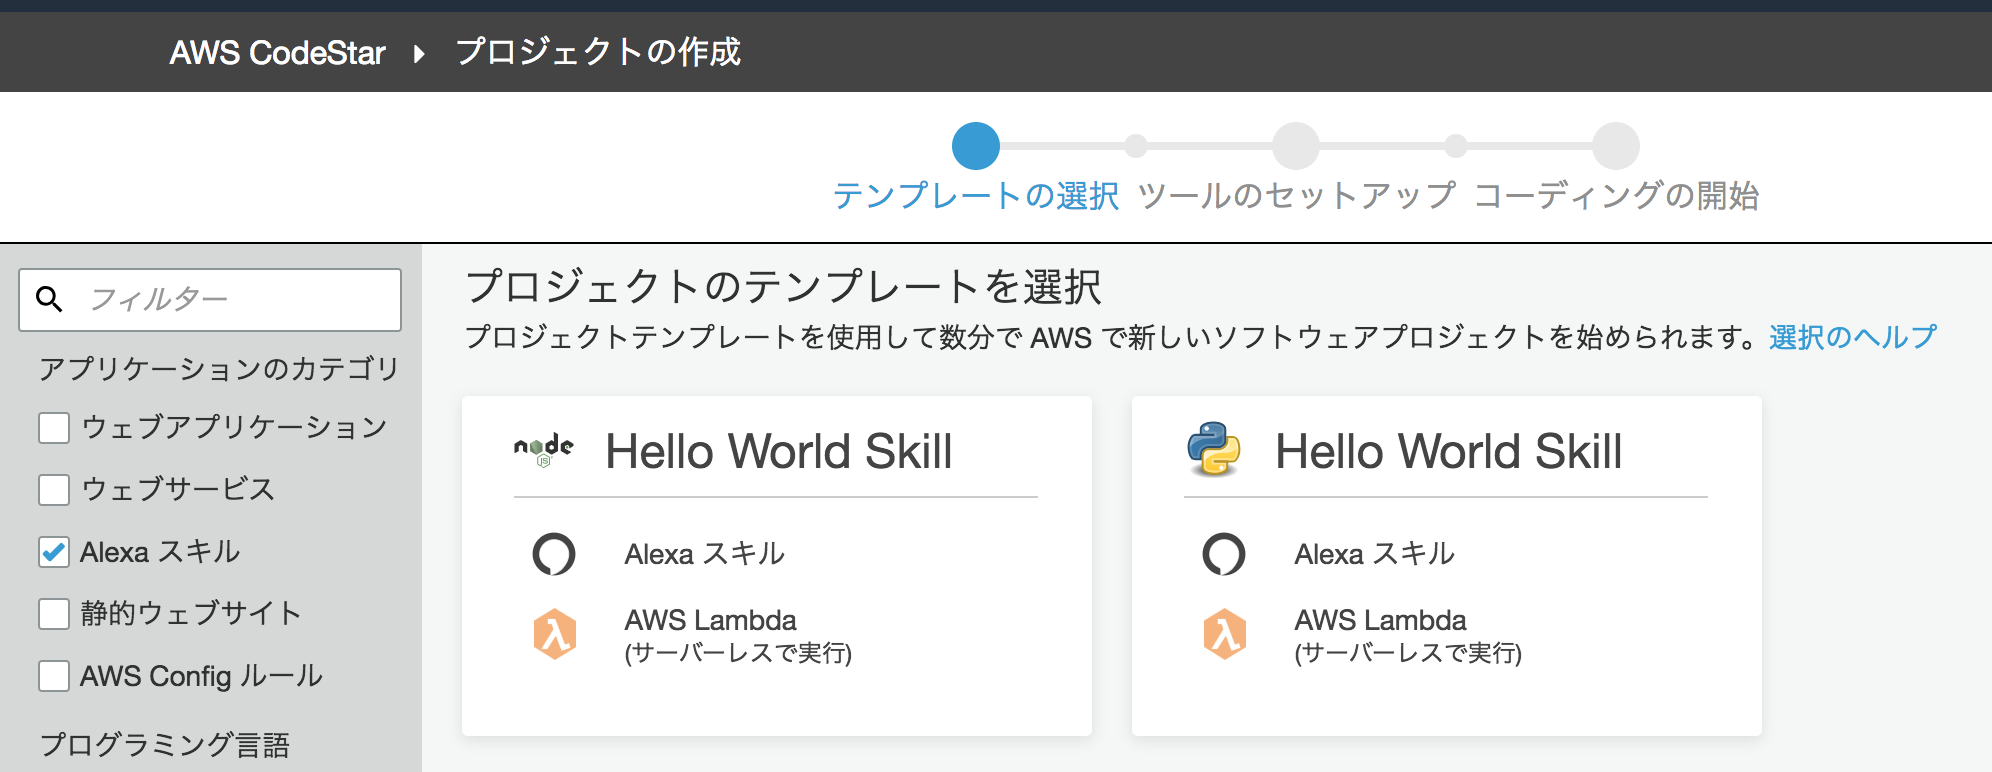The width and height of the screenshot is (1992, 772).
Task: Enable the ウェブアプリケーション checkbox
Action: (x=54, y=428)
